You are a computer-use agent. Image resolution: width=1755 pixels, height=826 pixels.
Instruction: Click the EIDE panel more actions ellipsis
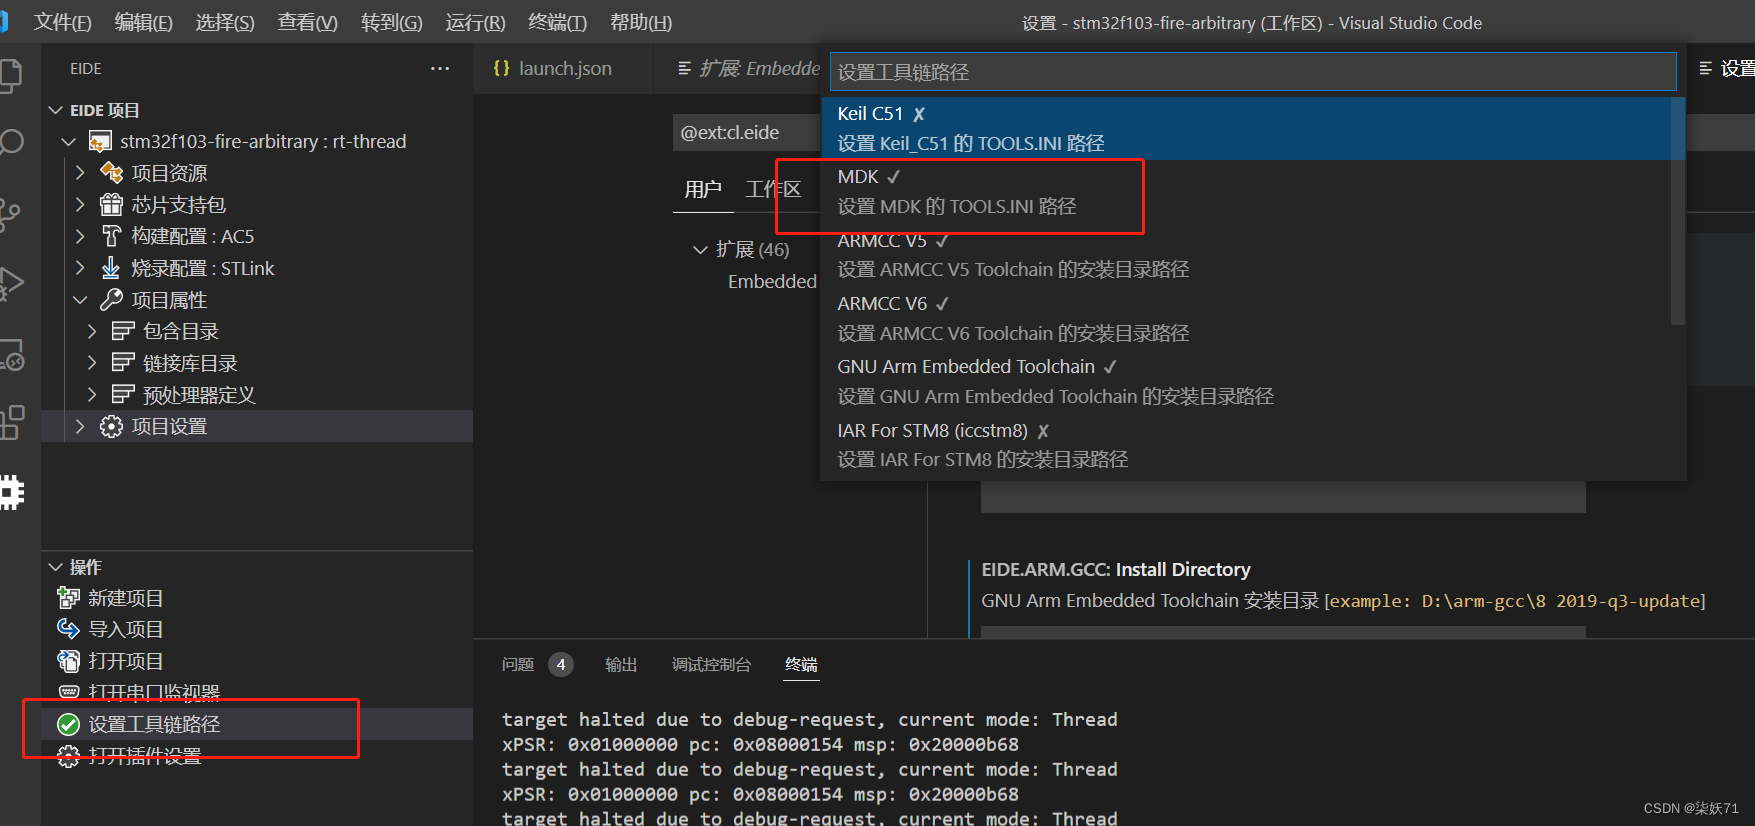(440, 68)
